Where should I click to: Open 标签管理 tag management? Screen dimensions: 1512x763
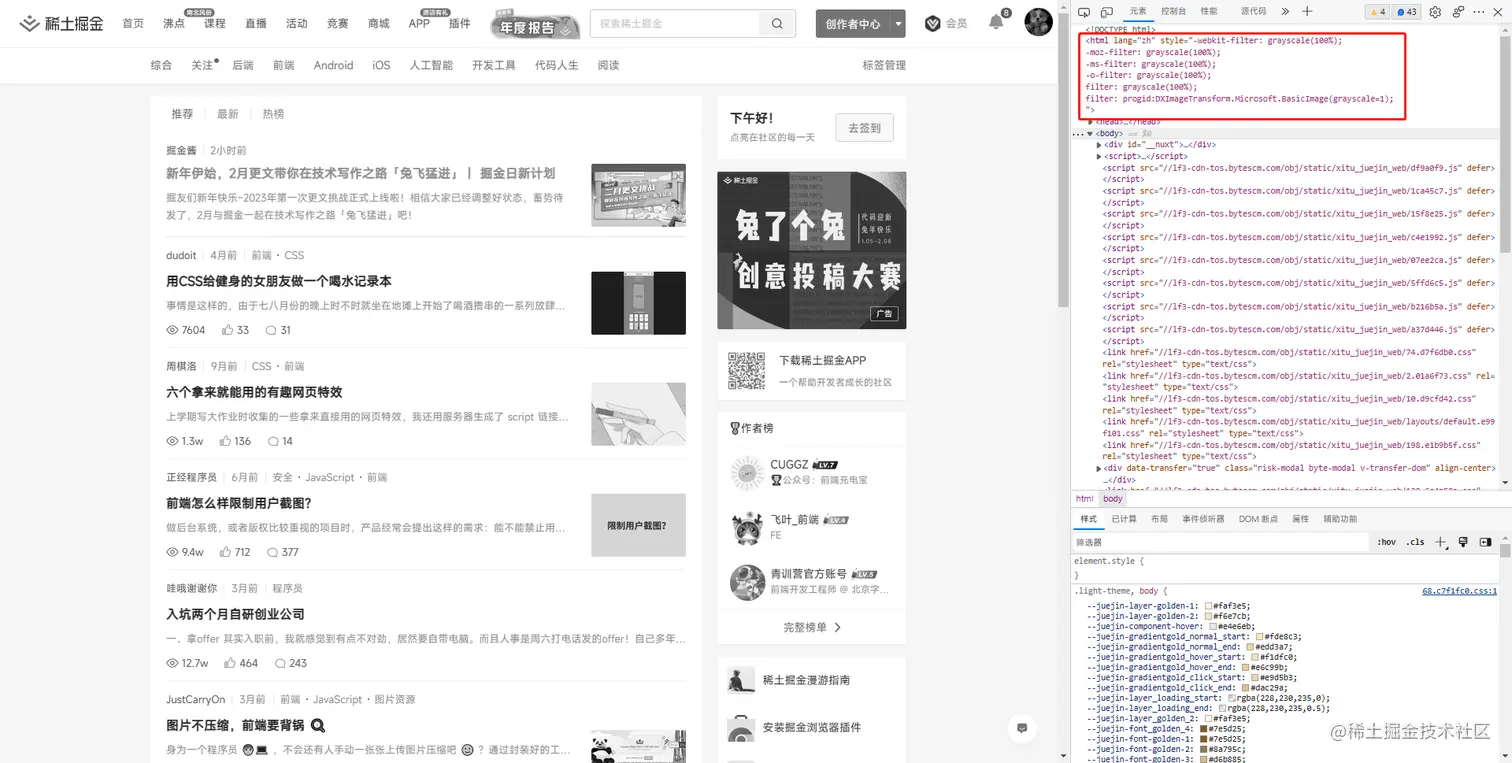point(884,65)
